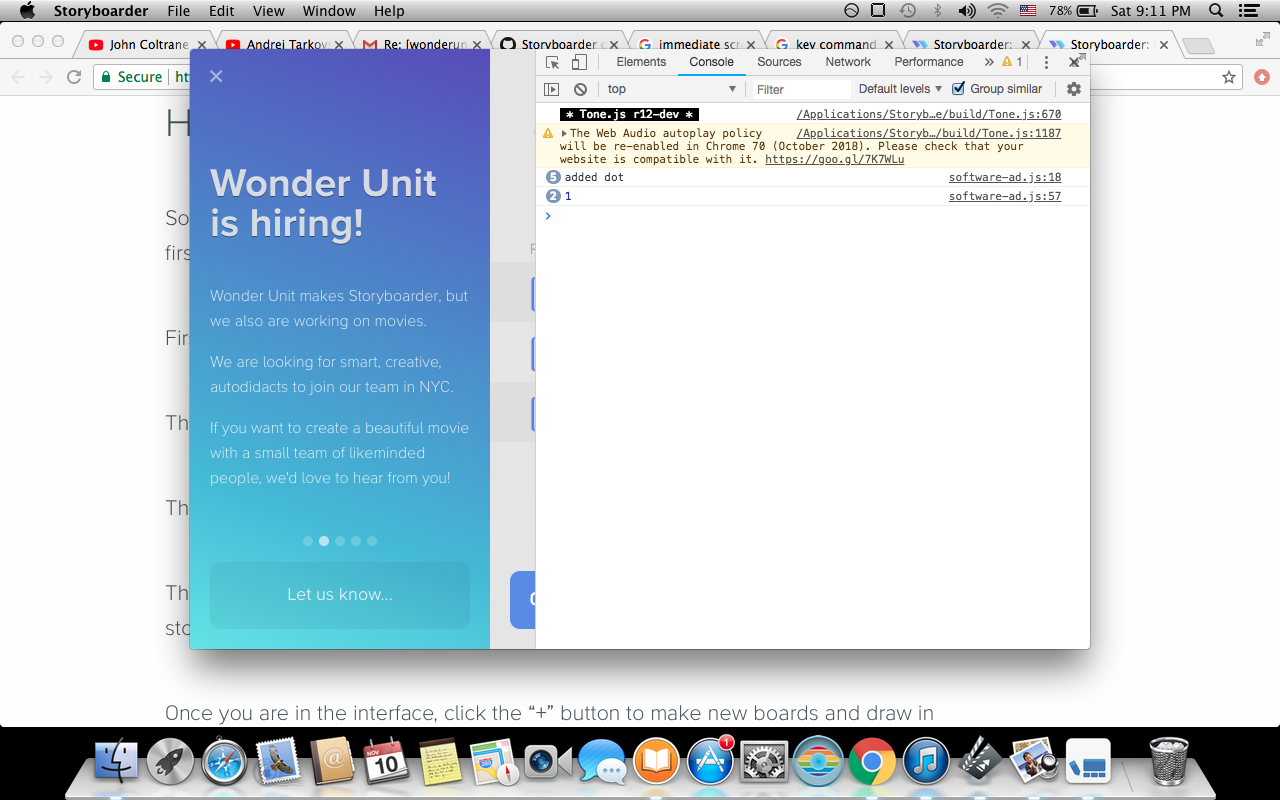Open iTunes from the Dock
The image size is (1280, 800).
(x=927, y=761)
